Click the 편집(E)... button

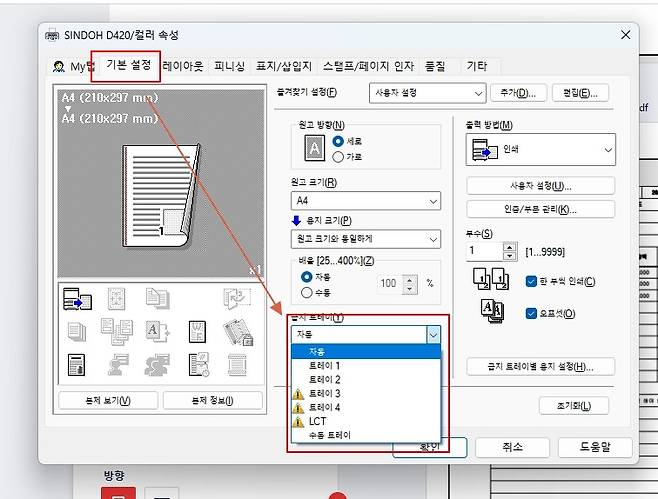[x=580, y=93]
